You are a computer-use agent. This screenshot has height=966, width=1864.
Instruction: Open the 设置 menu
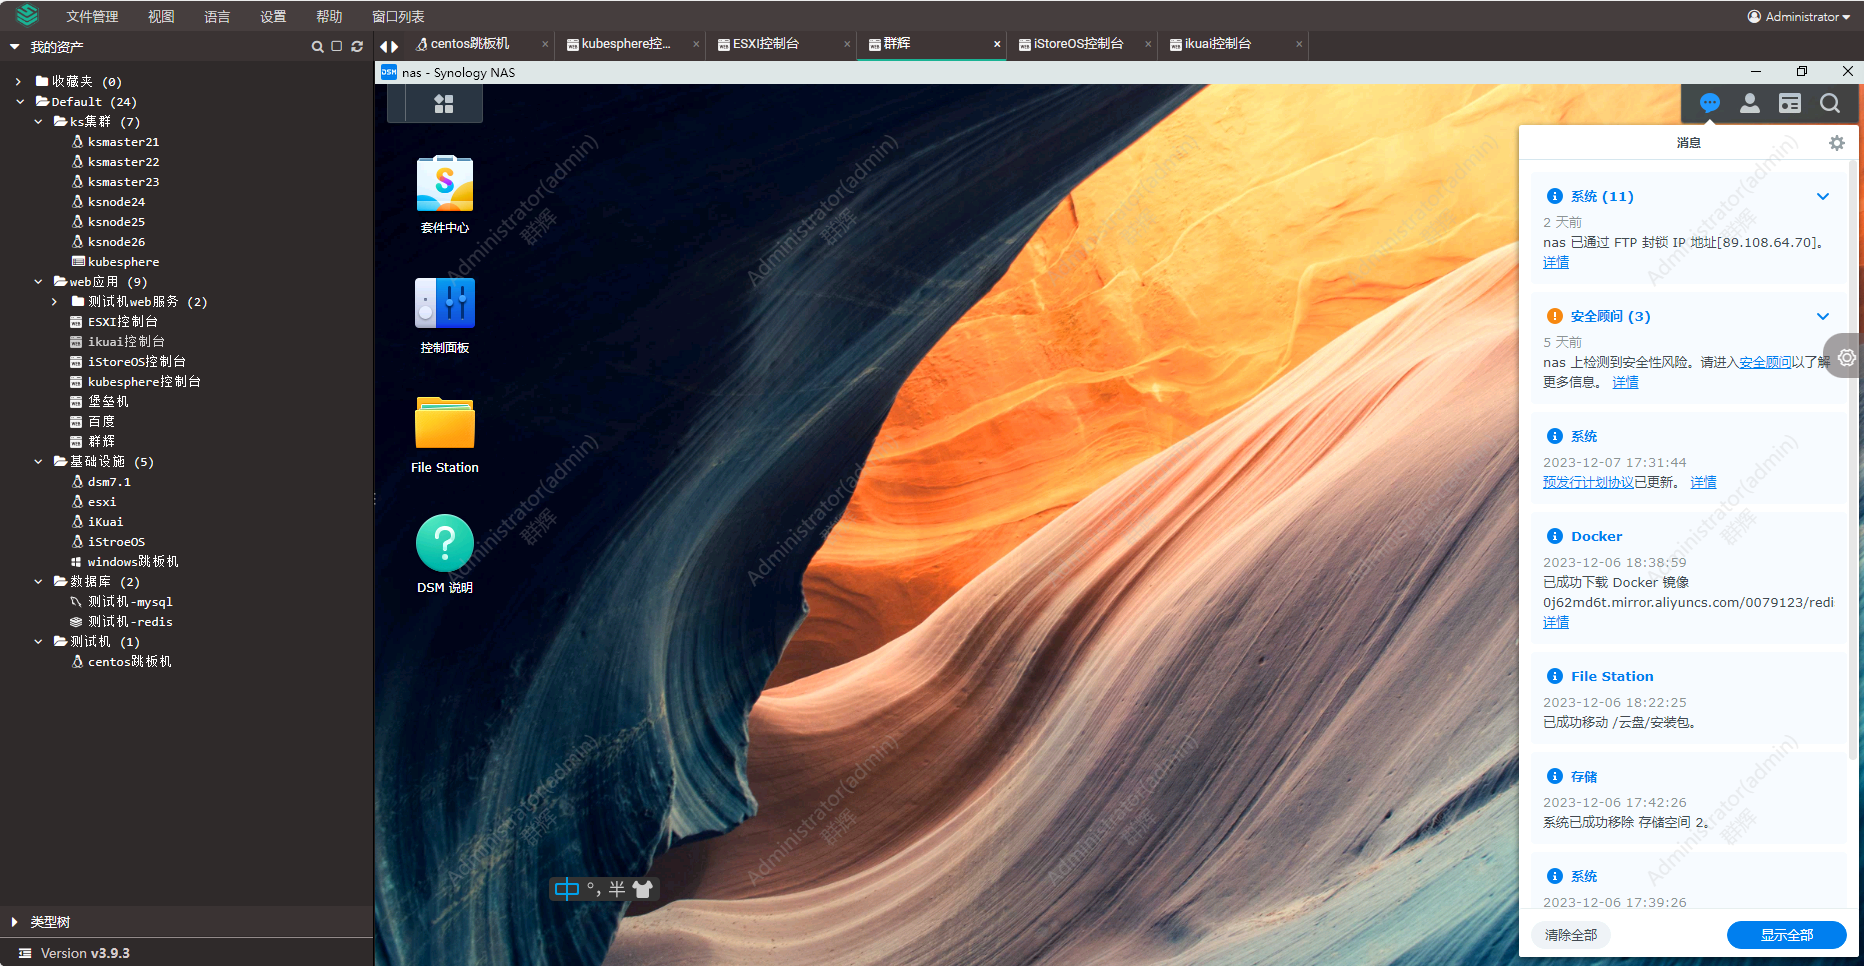[273, 17]
